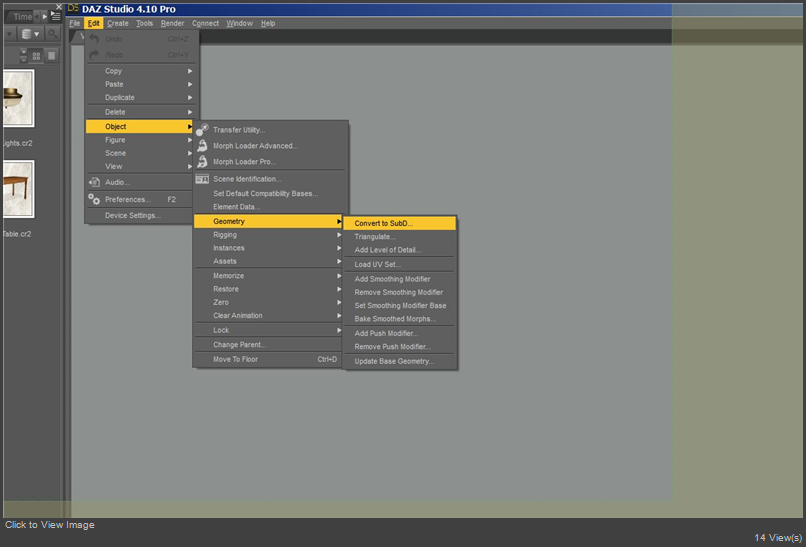Image resolution: width=806 pixels, height=547 pixels.
Task: Click the tab scroll right arrow
Action: [x=45, y=16]
